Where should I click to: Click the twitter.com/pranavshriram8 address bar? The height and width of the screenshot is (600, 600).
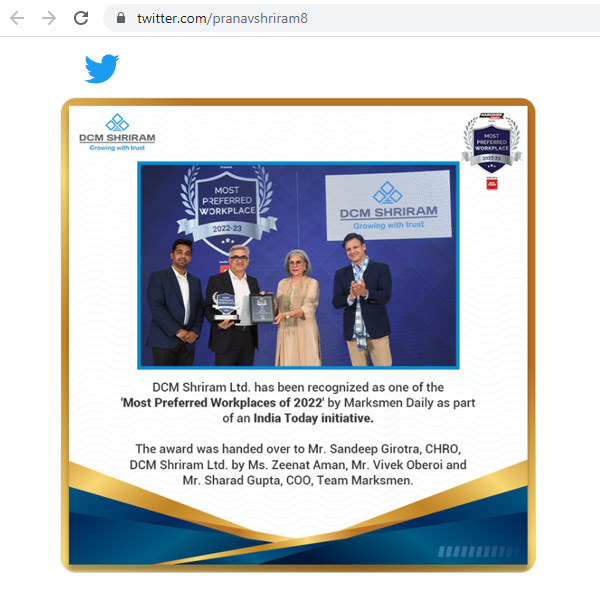352,18
